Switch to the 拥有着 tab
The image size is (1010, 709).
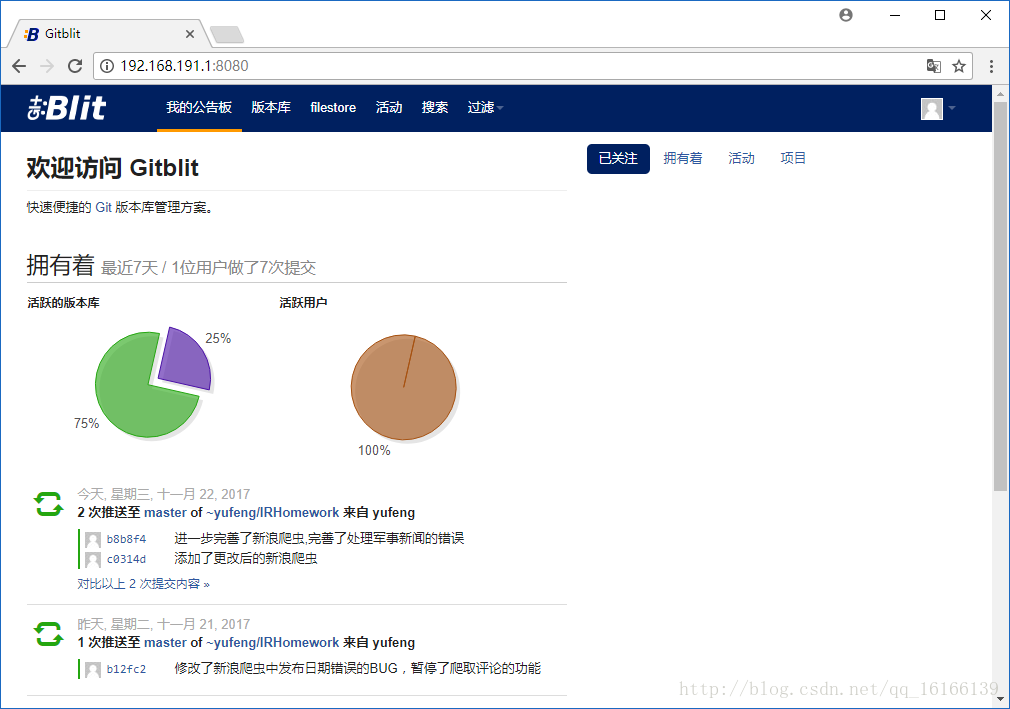pos(683,158)
